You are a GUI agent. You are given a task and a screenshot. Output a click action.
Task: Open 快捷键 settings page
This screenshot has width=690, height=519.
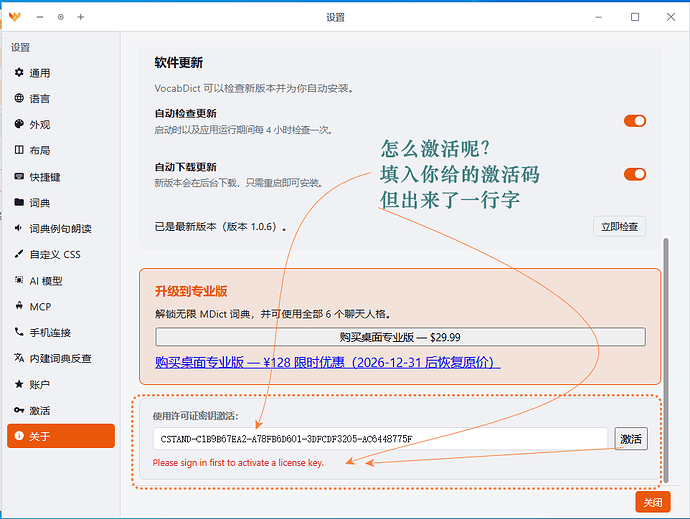pos(61,177)
